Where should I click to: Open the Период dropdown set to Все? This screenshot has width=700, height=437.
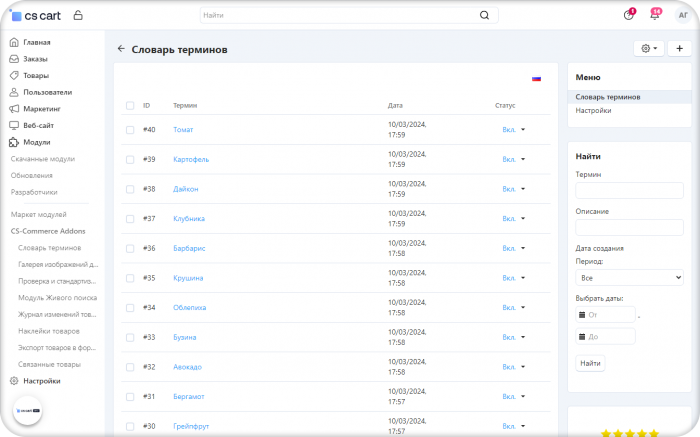click(x=629, y=278)
